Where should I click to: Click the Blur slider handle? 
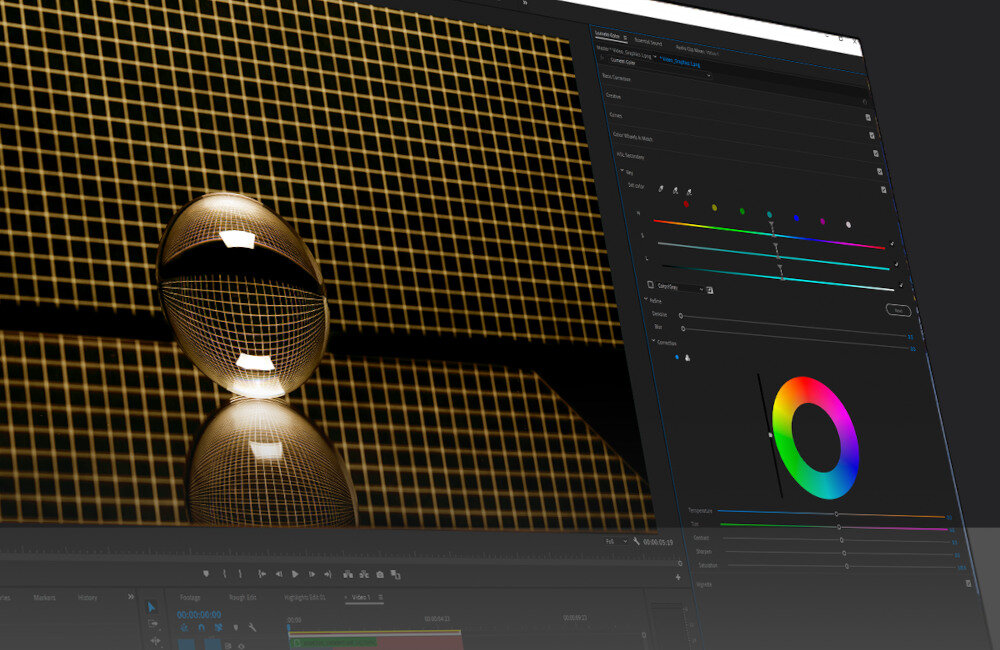683,329
